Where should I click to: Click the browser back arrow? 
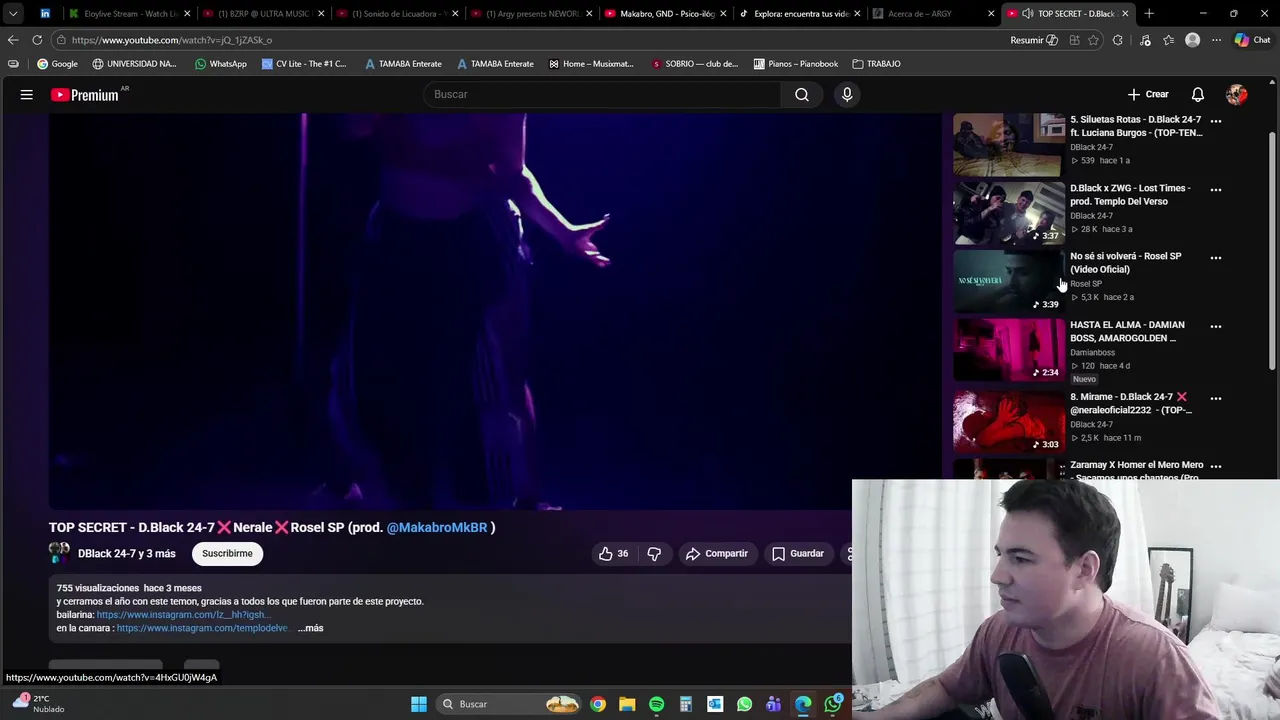tap(13, 40)
